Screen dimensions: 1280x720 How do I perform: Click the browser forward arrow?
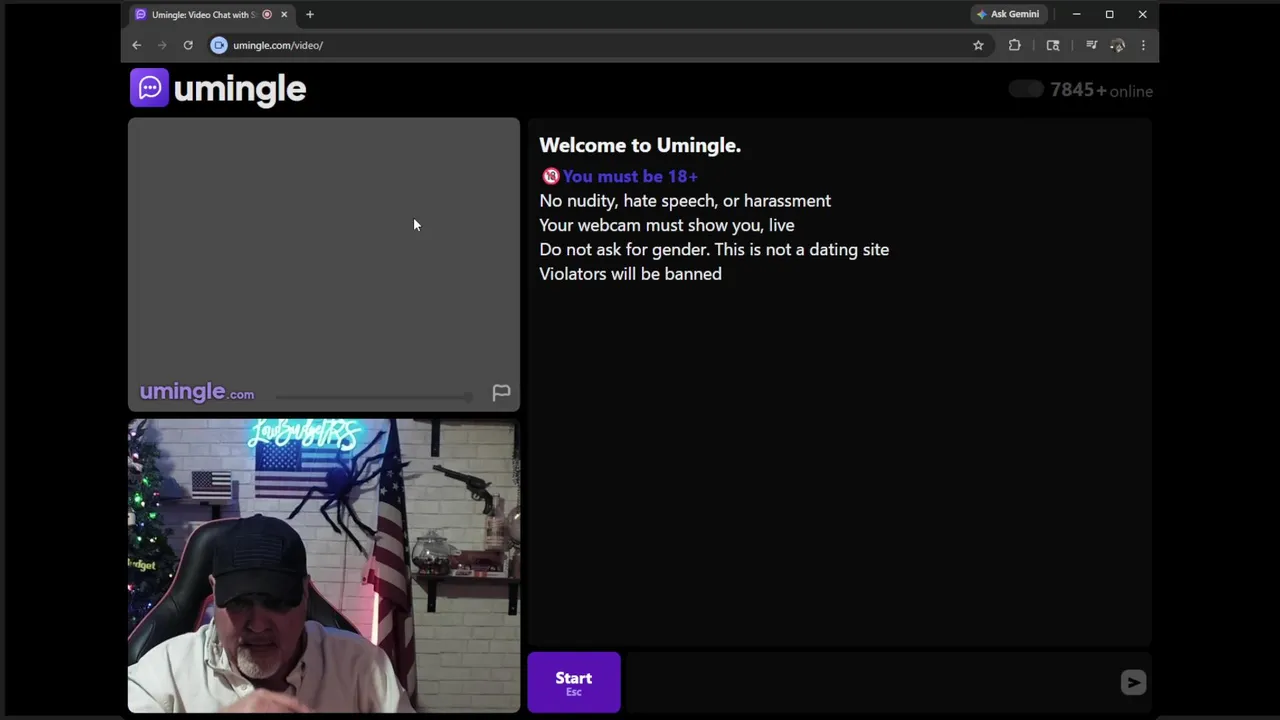point(162,45)
